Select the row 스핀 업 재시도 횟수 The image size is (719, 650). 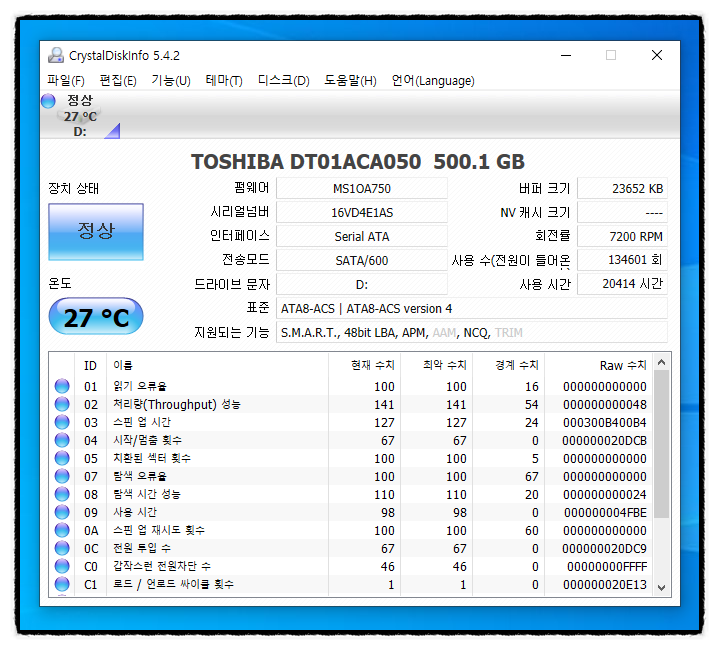[x=351, y=530]
